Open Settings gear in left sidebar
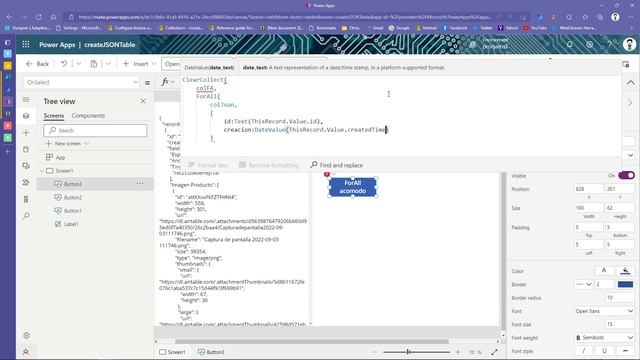Screen dimensions: 640x360 click(26, 335)
